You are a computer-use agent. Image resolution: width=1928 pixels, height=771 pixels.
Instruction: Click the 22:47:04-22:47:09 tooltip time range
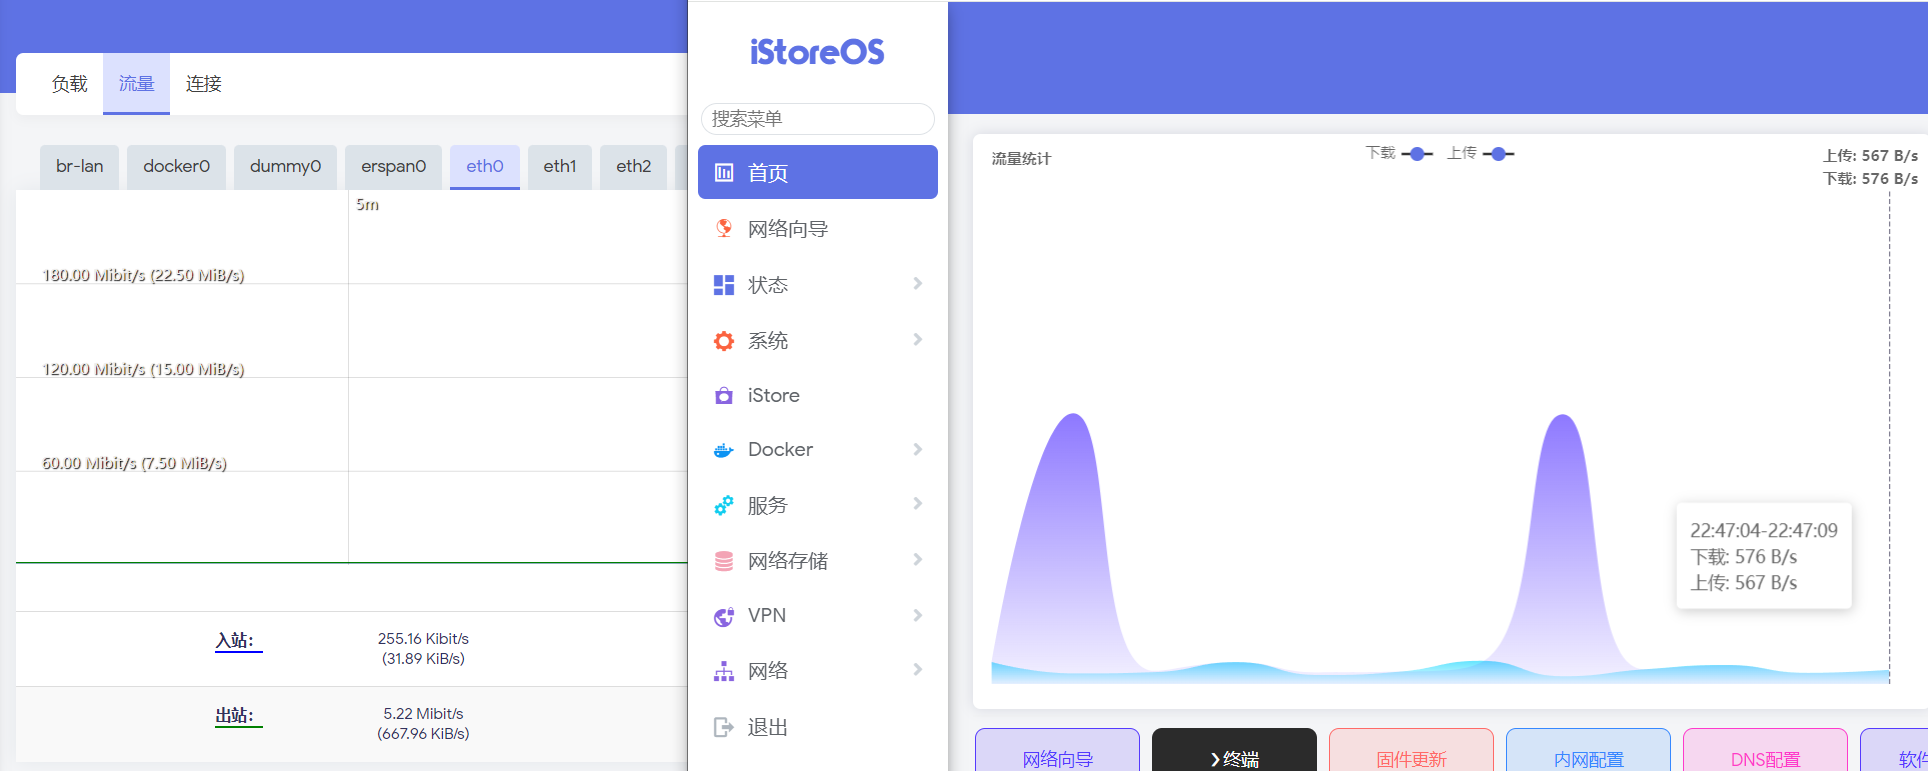pyautogui.click(x=1764, y=531)
